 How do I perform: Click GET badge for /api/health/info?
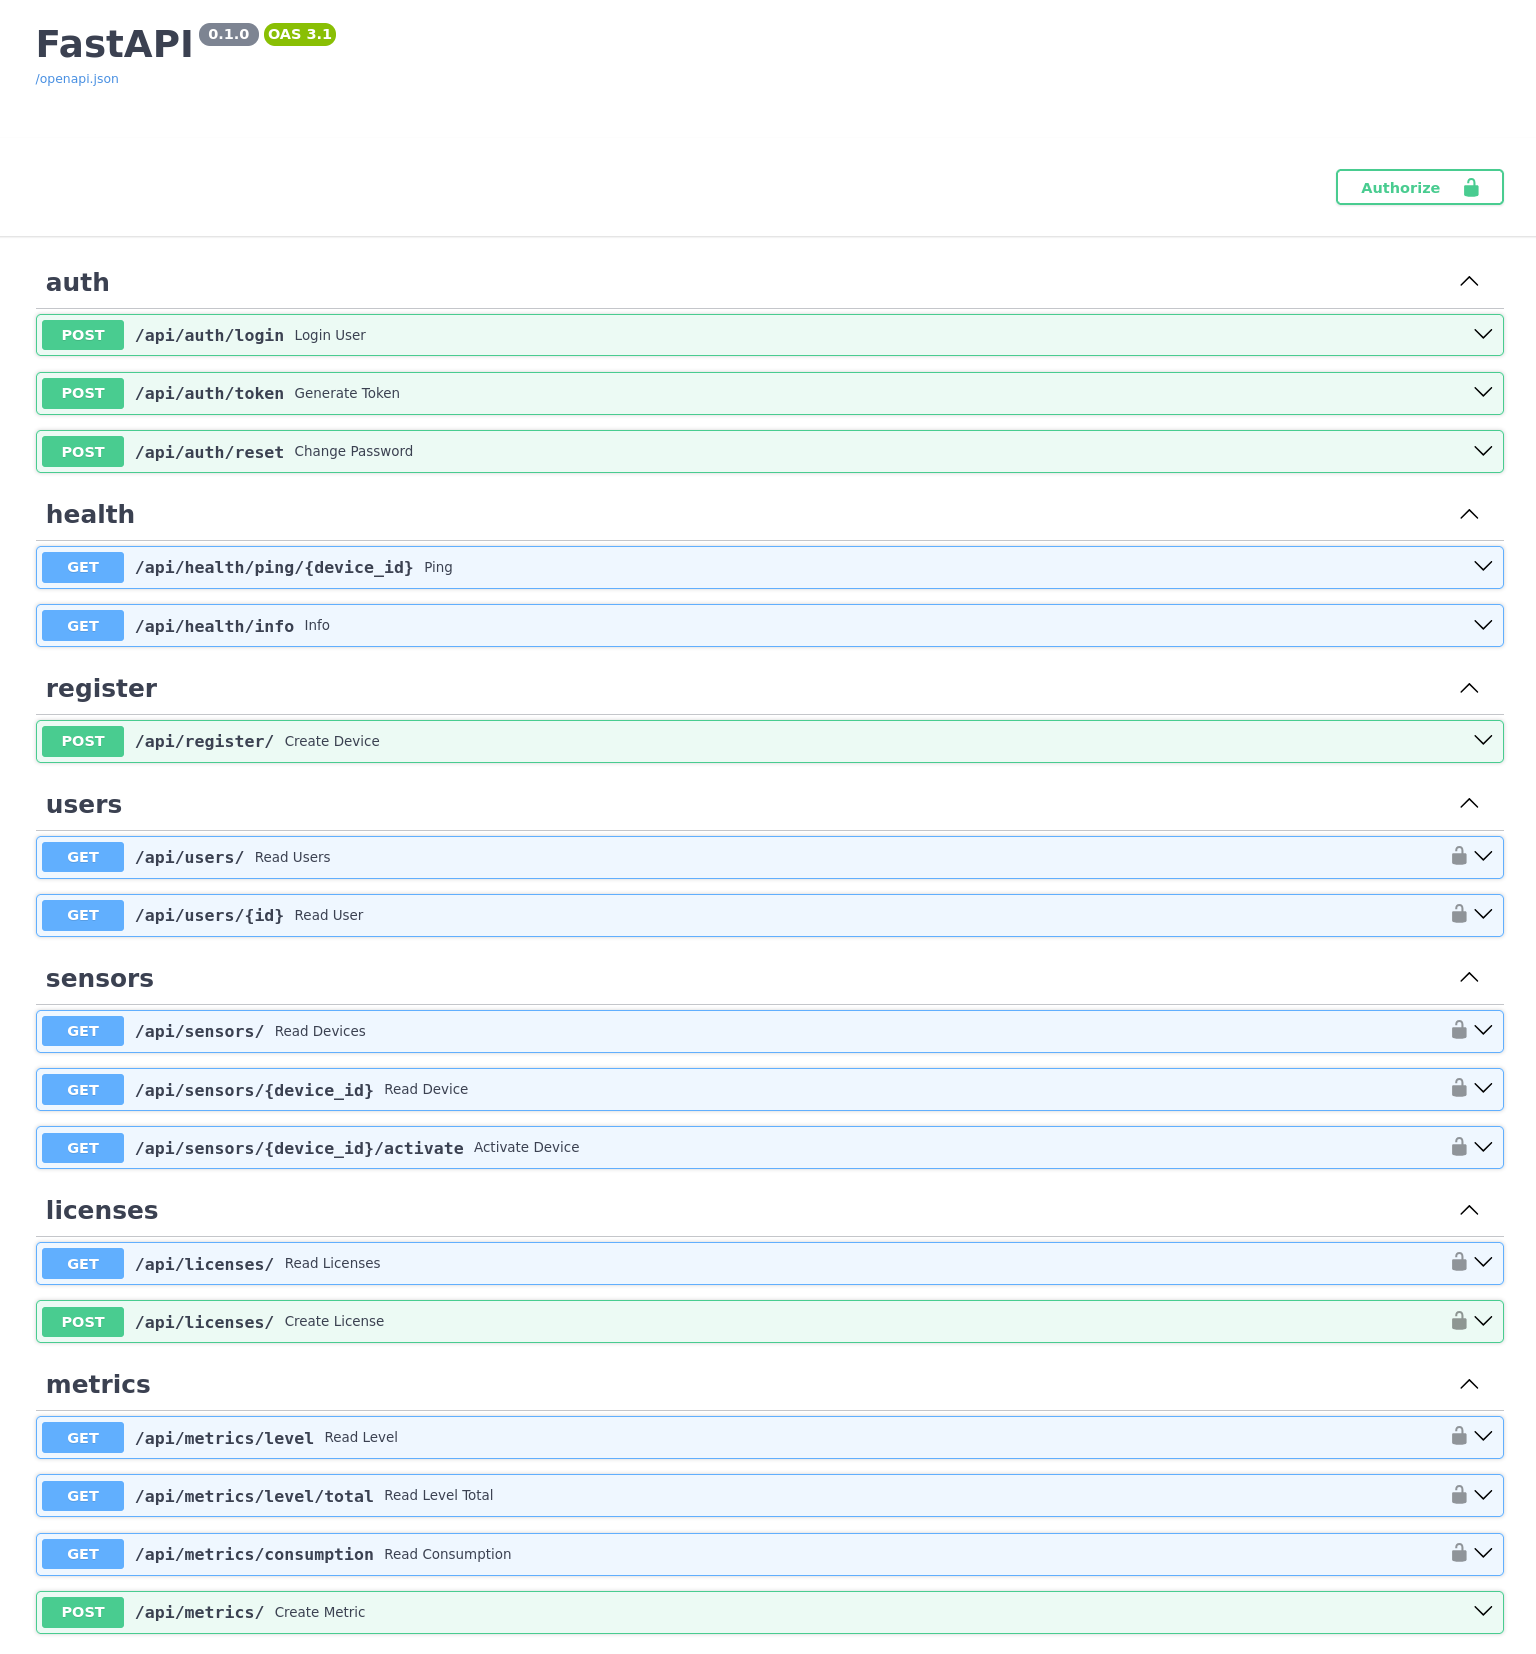[x=83, y=626]
